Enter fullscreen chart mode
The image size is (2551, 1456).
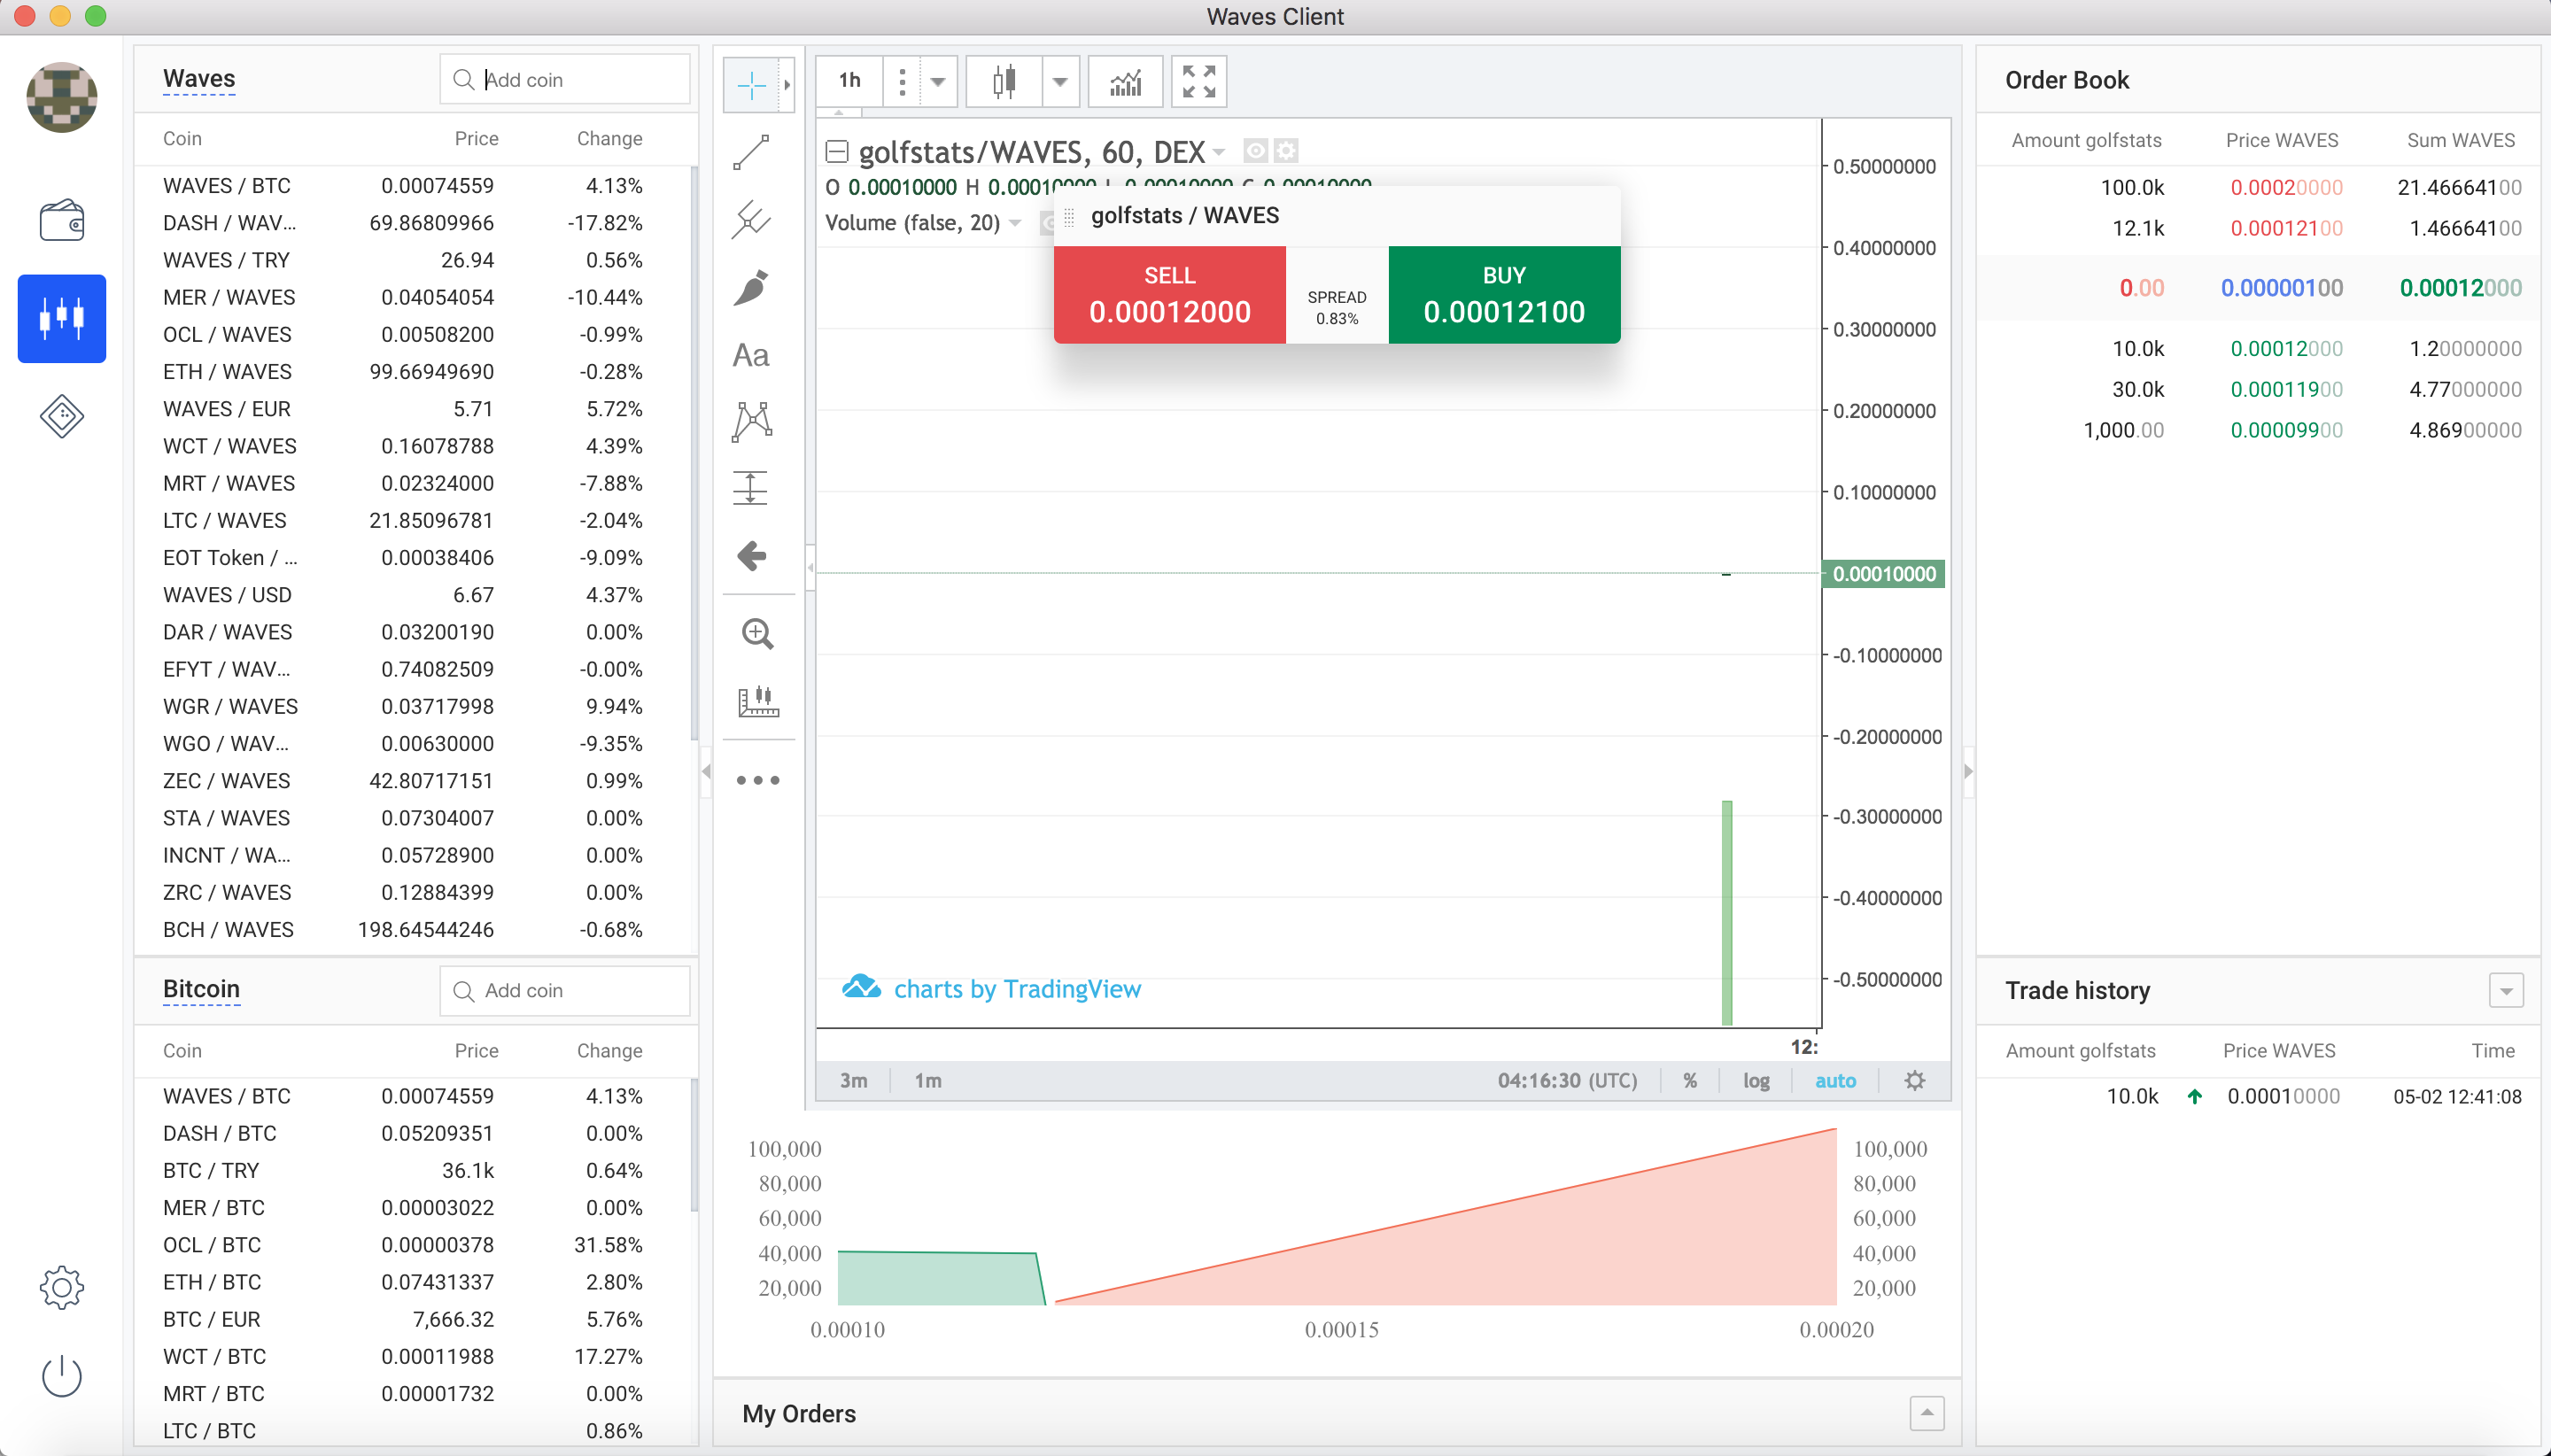pyautogui.click(x=1198, y=81)
